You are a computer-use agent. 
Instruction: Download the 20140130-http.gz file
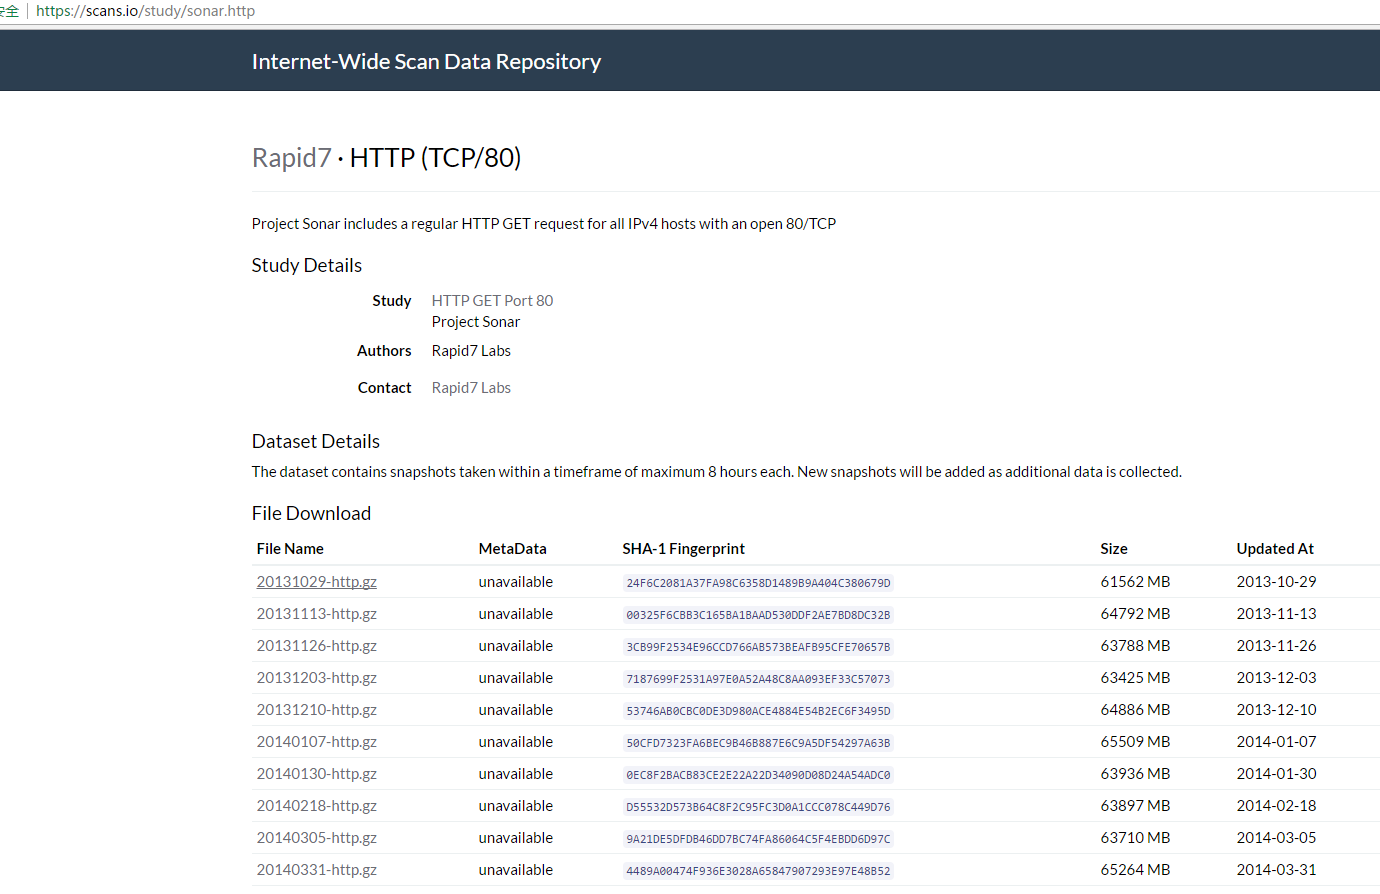(x=316, y=773)
